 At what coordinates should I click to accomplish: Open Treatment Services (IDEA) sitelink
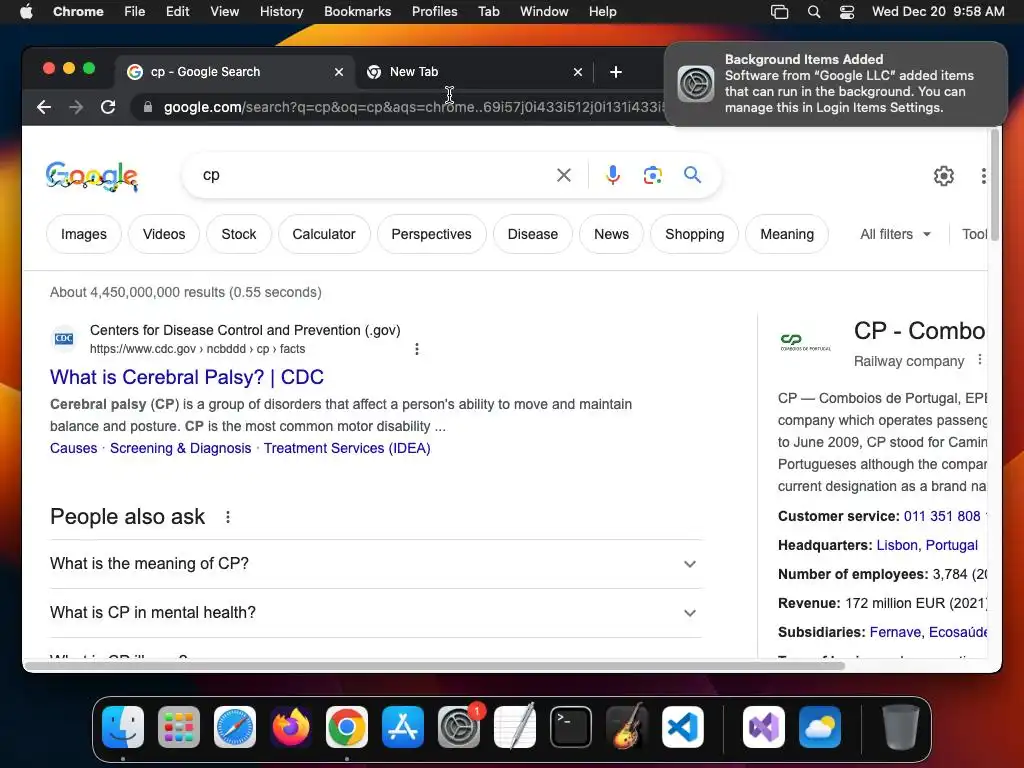tap(347, 449)
